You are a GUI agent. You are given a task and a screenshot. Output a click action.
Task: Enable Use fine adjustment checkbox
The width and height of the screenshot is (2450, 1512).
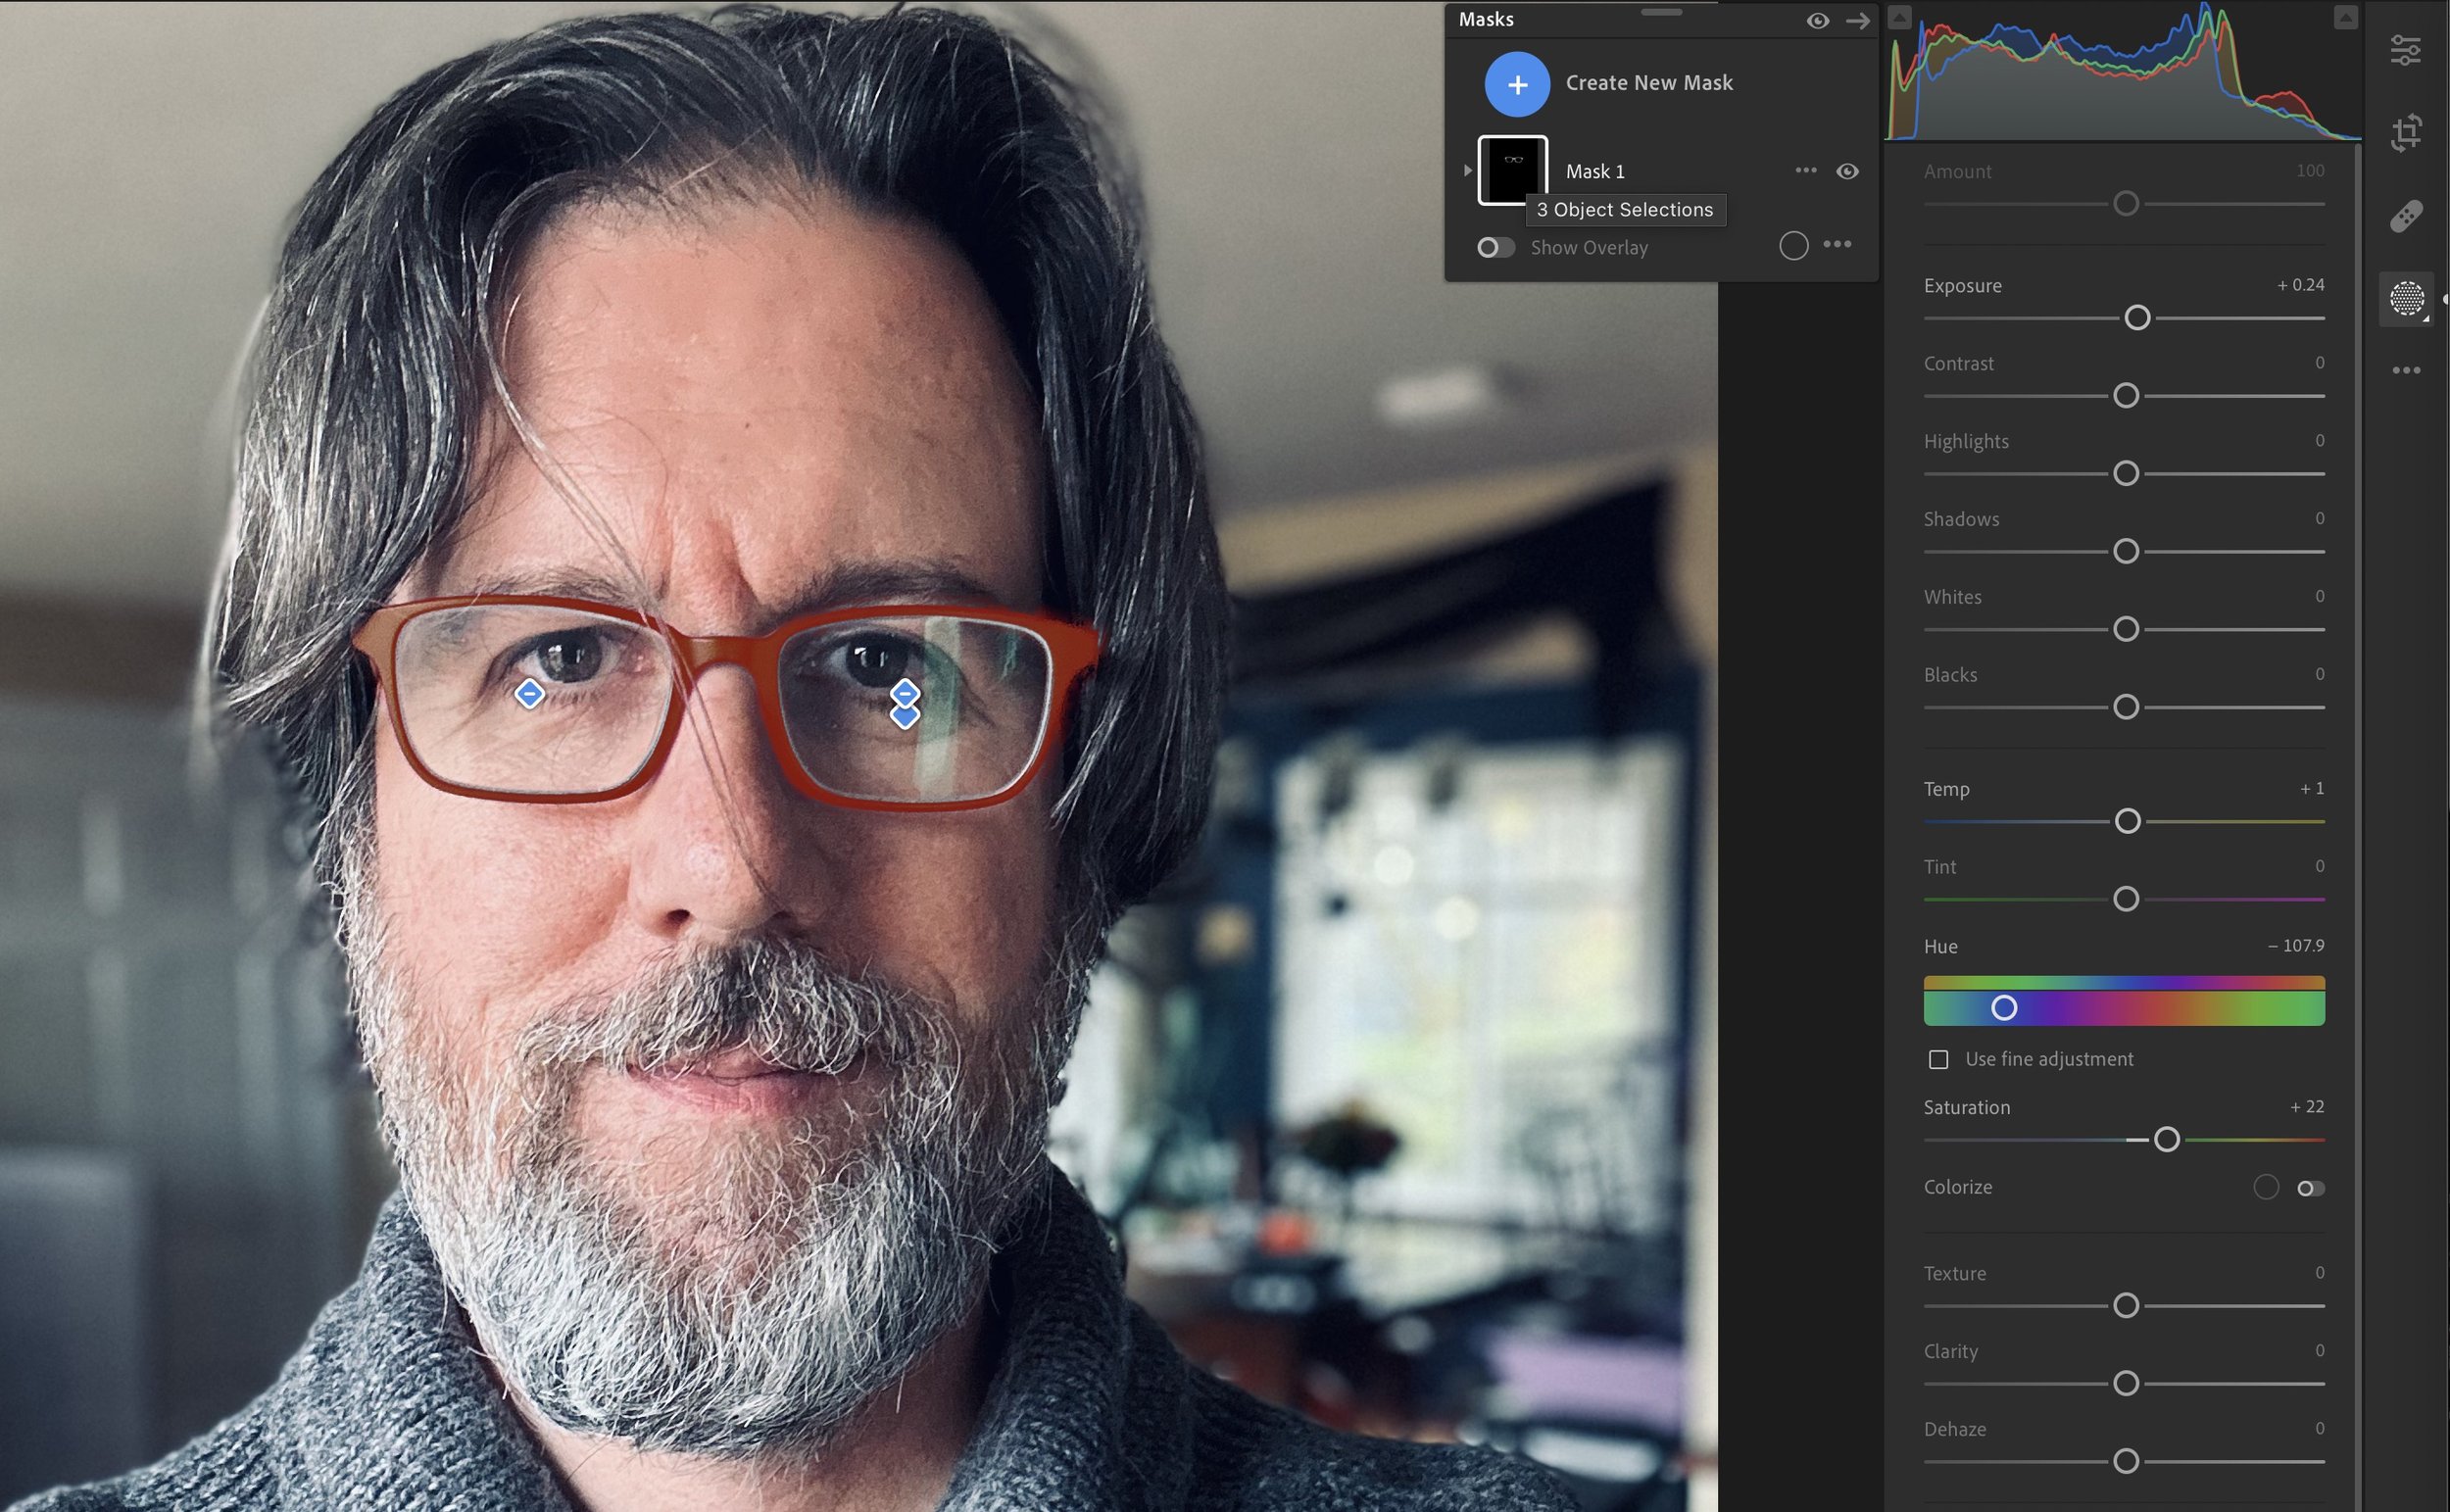[1938, 1060]
